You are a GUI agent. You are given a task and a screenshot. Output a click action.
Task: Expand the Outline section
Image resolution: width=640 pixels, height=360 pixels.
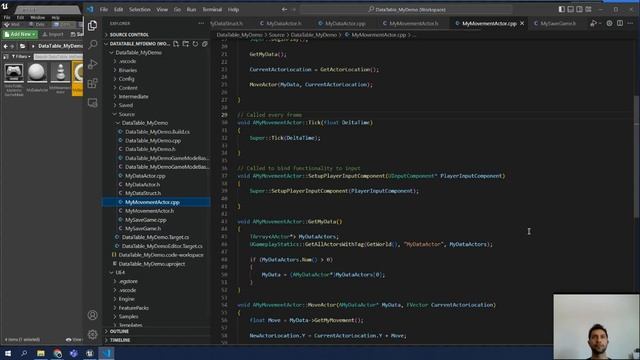click(157, 331)
